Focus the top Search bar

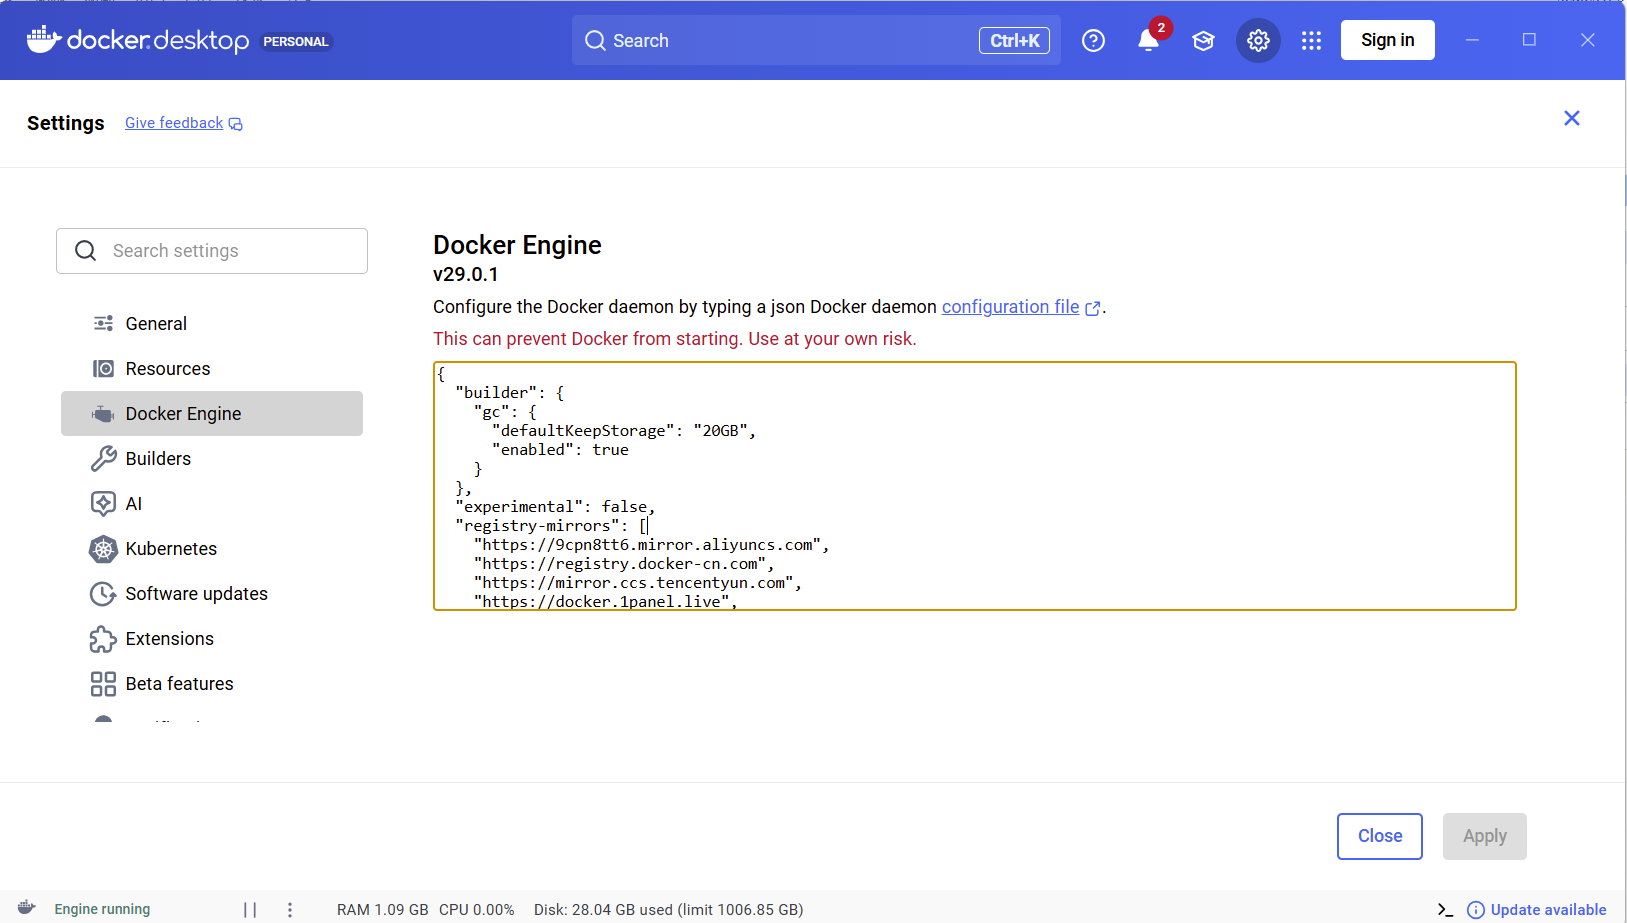point(816,40)
